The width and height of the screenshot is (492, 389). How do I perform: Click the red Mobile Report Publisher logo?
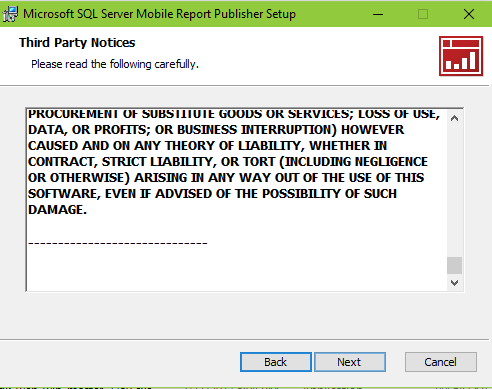click(x=461, y=56)
